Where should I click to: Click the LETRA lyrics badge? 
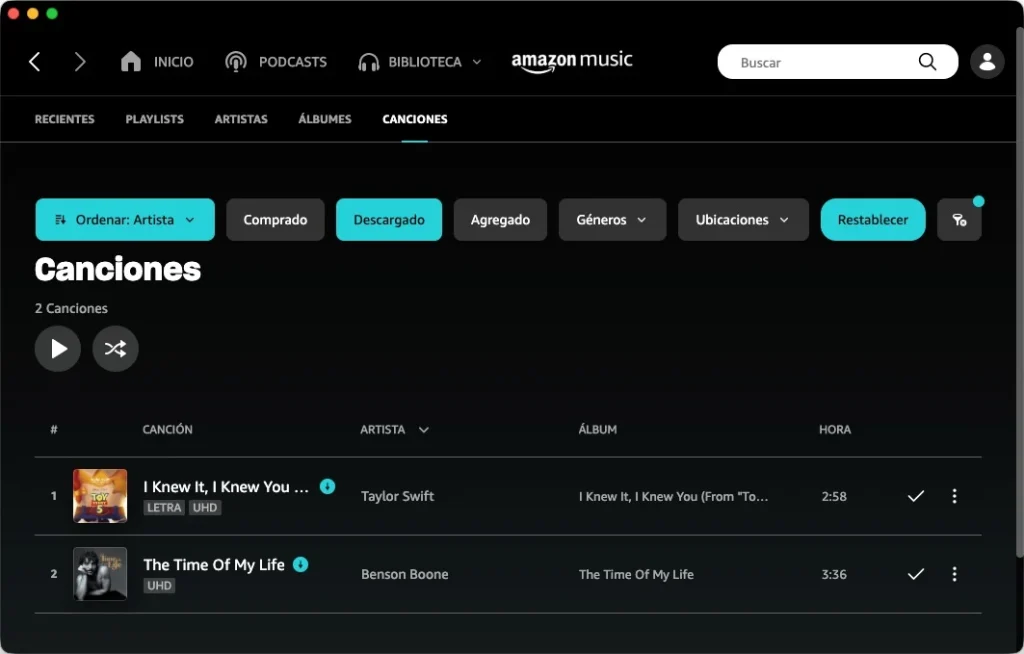click(x=164, y=508)
